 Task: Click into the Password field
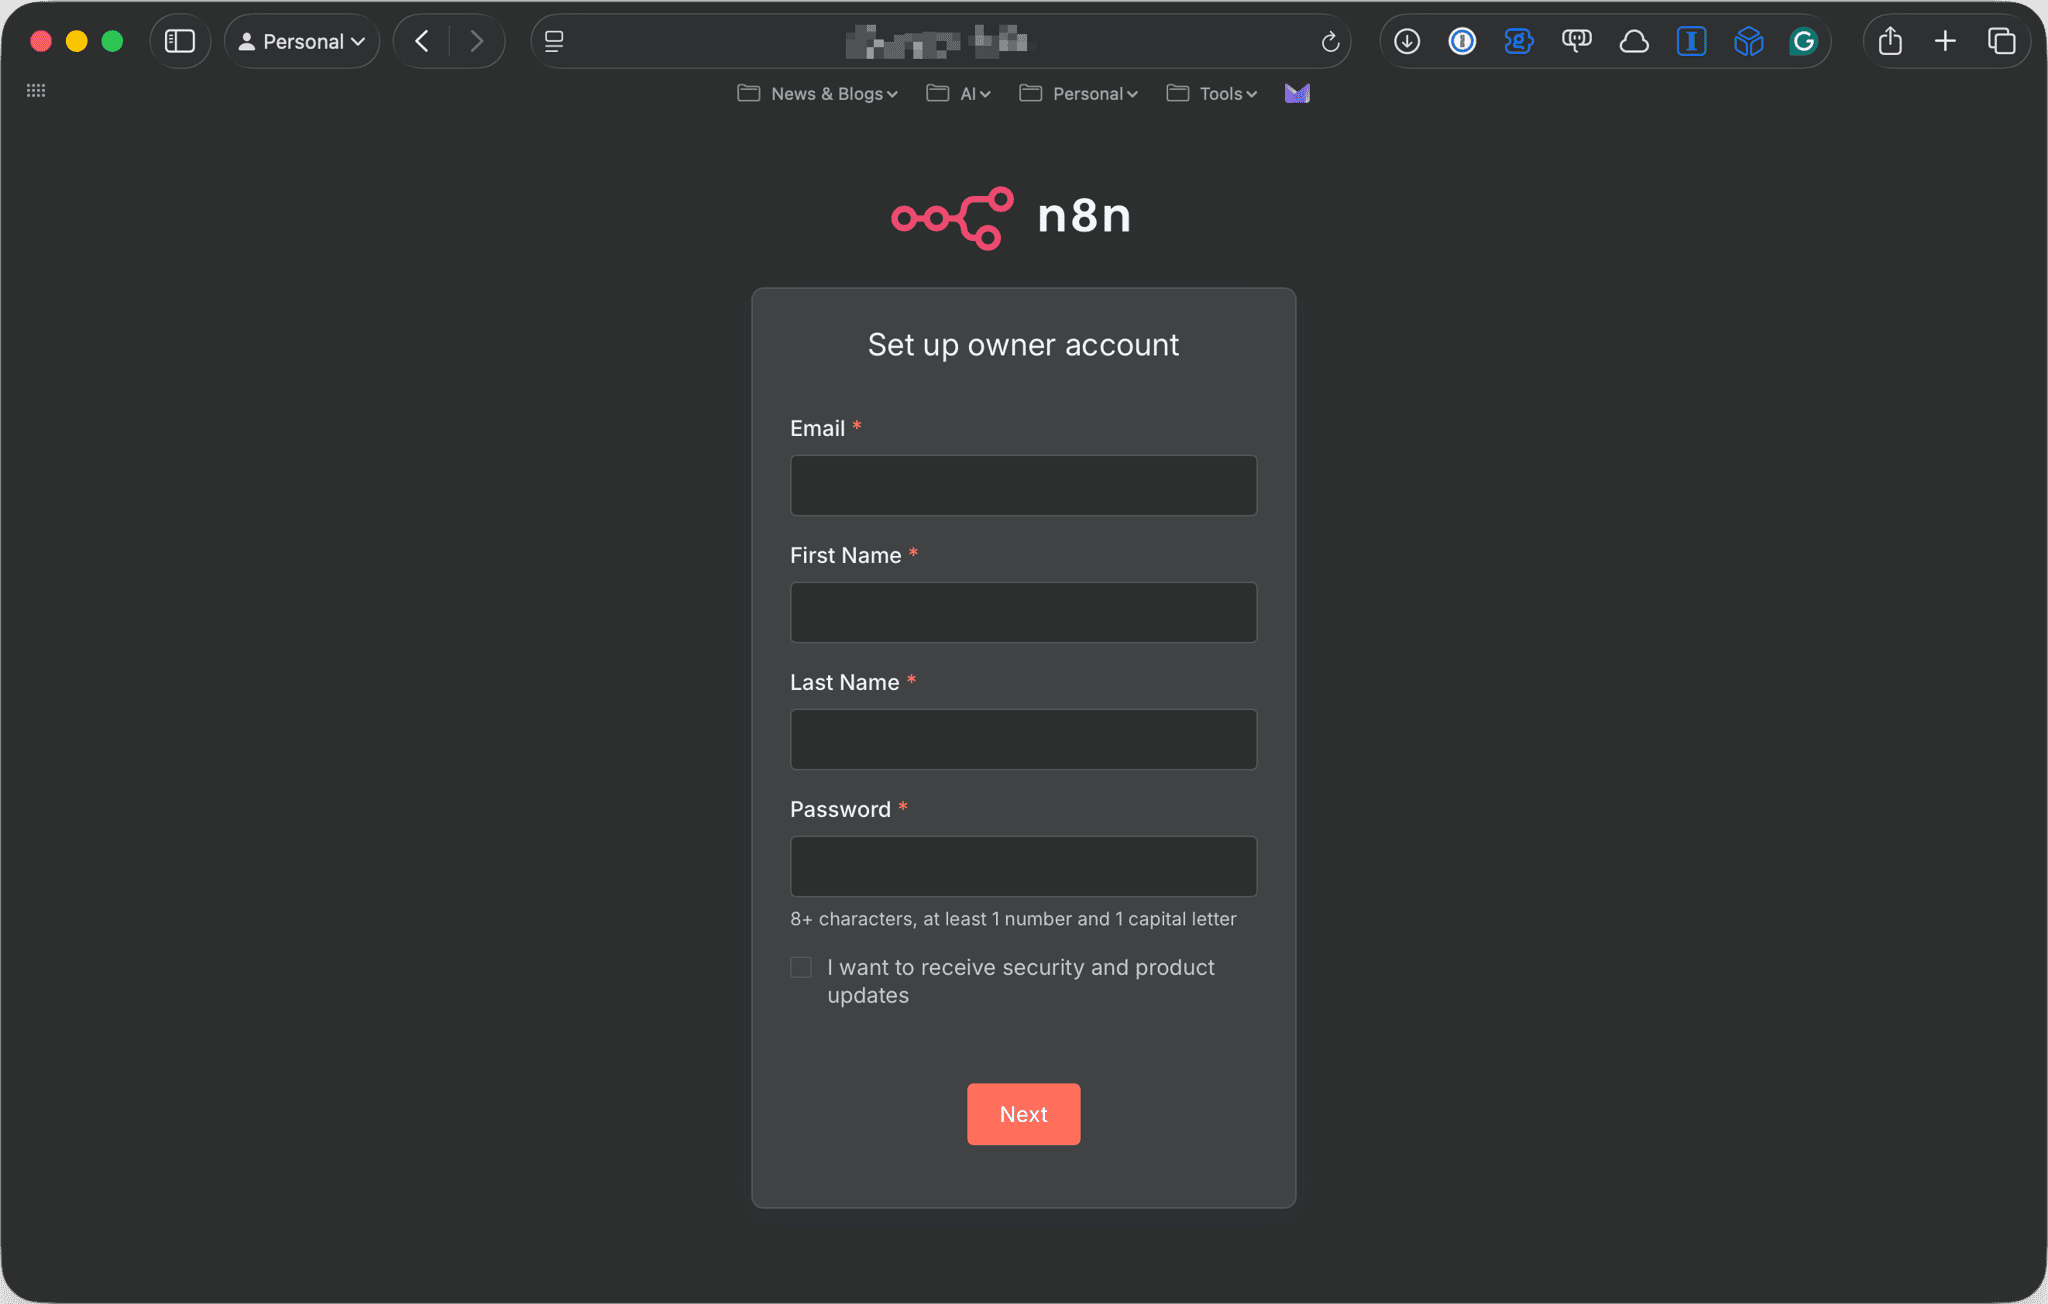1023,867
